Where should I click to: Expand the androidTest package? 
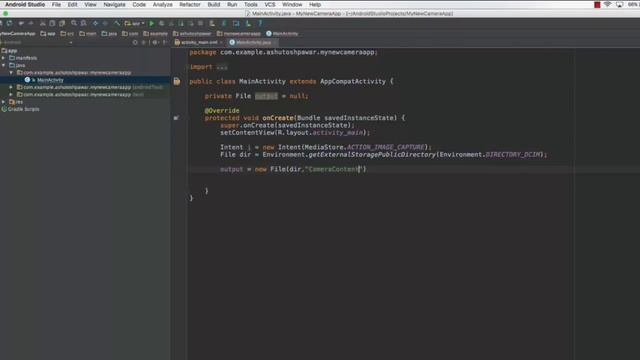[11, 87]
